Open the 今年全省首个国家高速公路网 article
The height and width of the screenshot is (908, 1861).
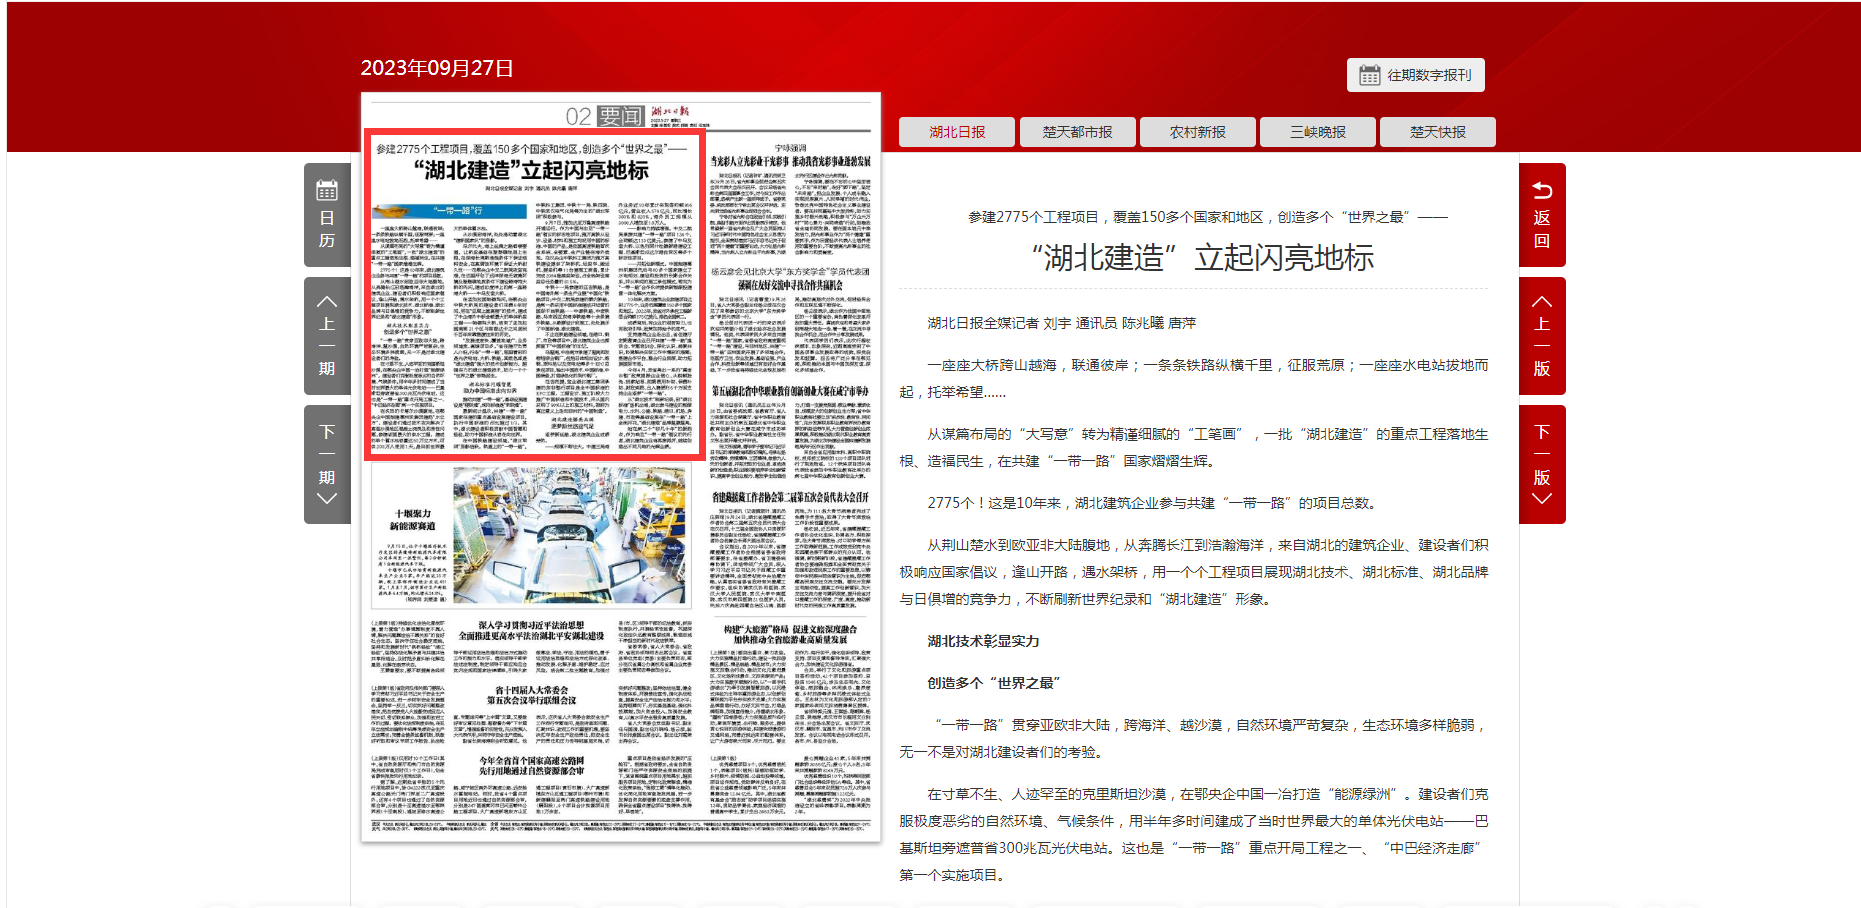point(531,785)
